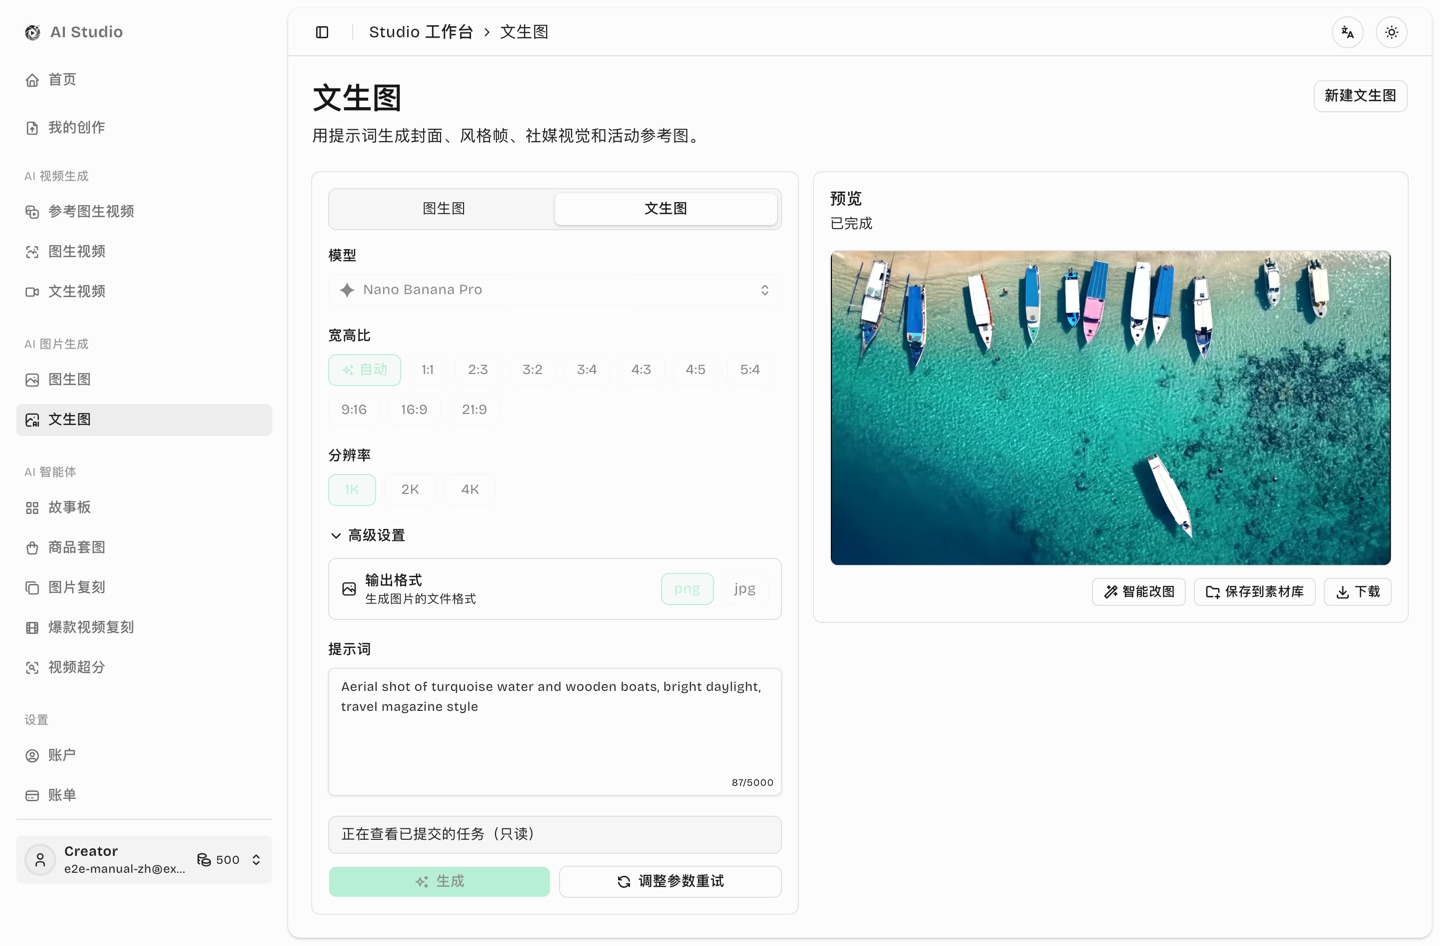Screen dimensions: 1440x946
Task: Go to 首页 in the sidebar
Action: tap(144, 80)
